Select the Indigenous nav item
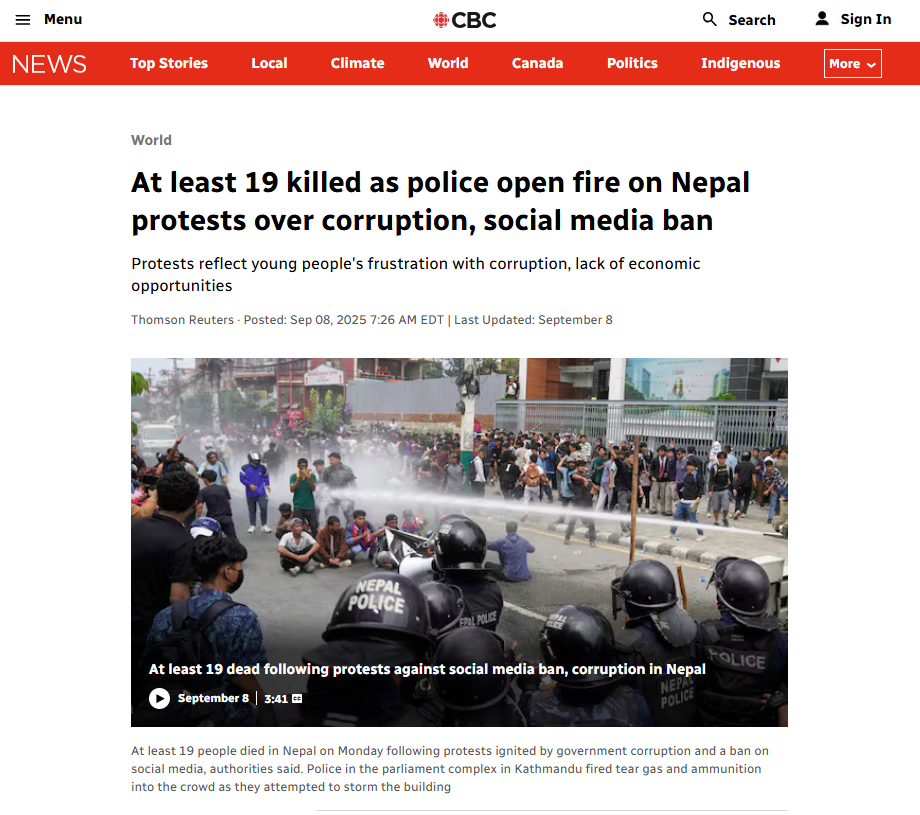This screenshot has height=815, width=920. coord(740,63)
